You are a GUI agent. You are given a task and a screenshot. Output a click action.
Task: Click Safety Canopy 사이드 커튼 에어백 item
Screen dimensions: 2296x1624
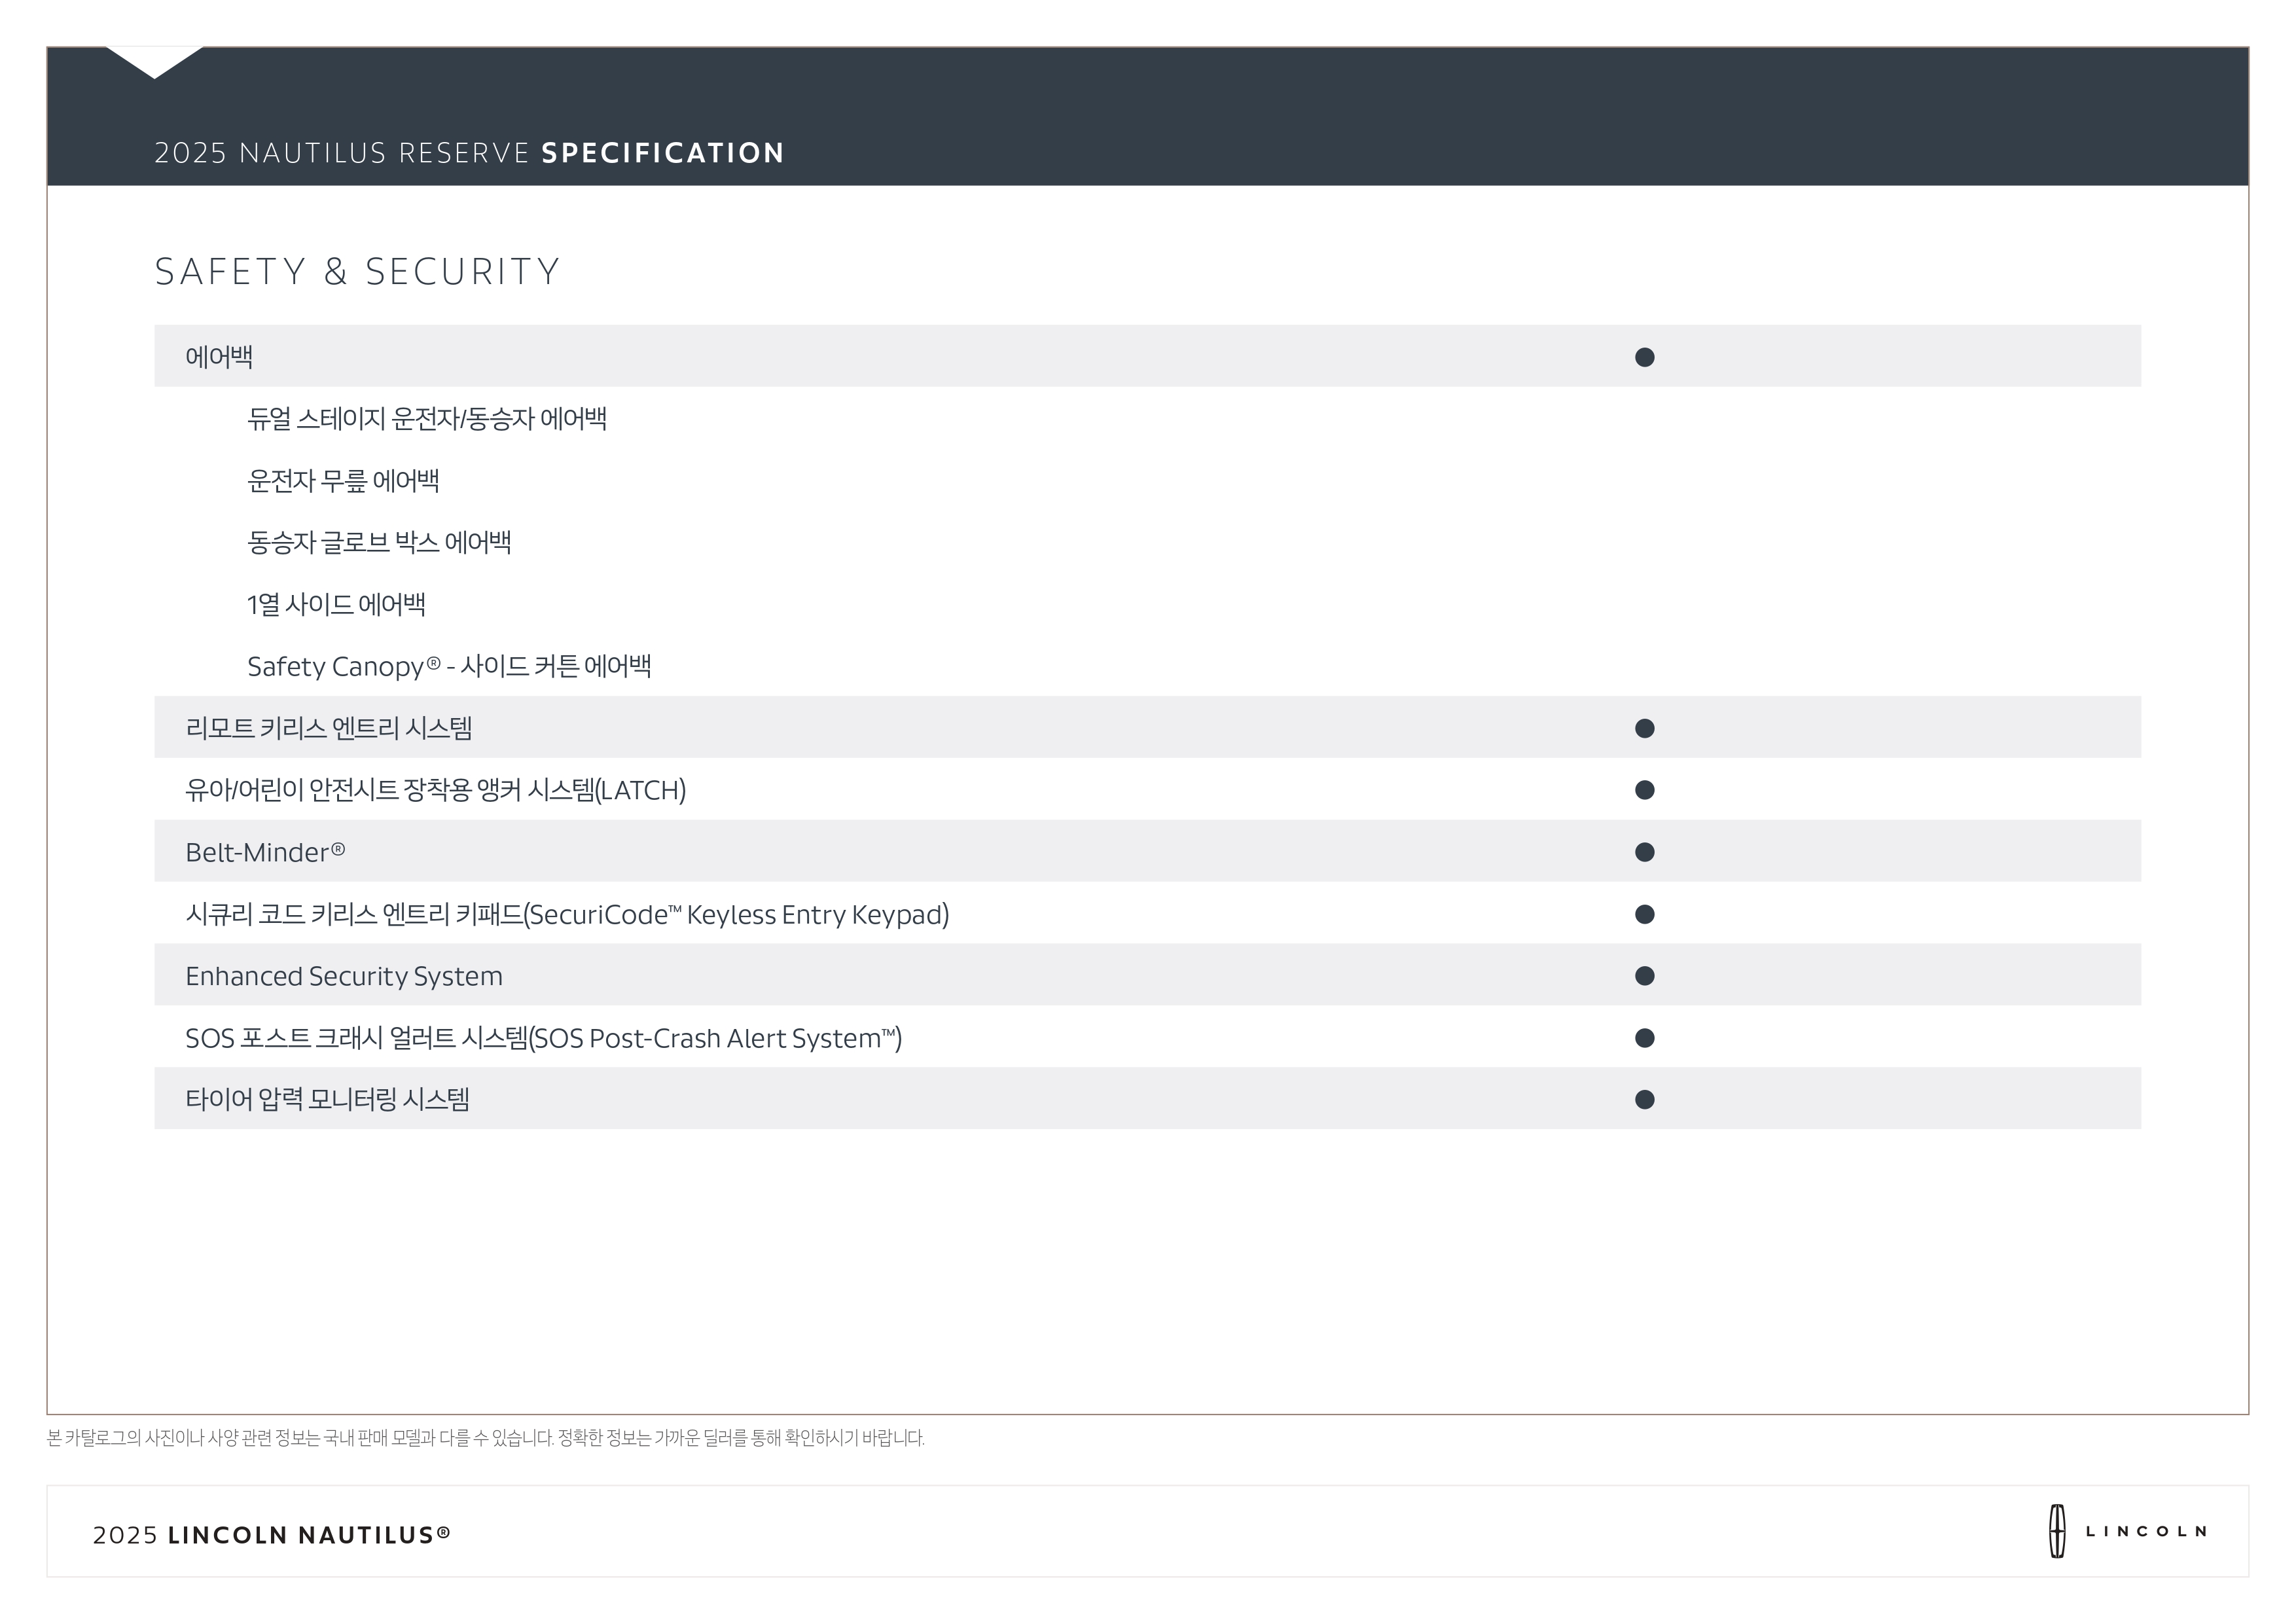449,666
